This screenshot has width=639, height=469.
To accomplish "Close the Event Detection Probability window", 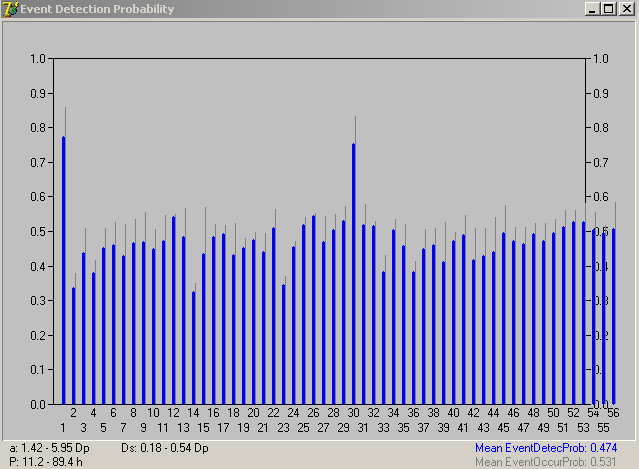I will pyautogui.click(x=627, y=9).
